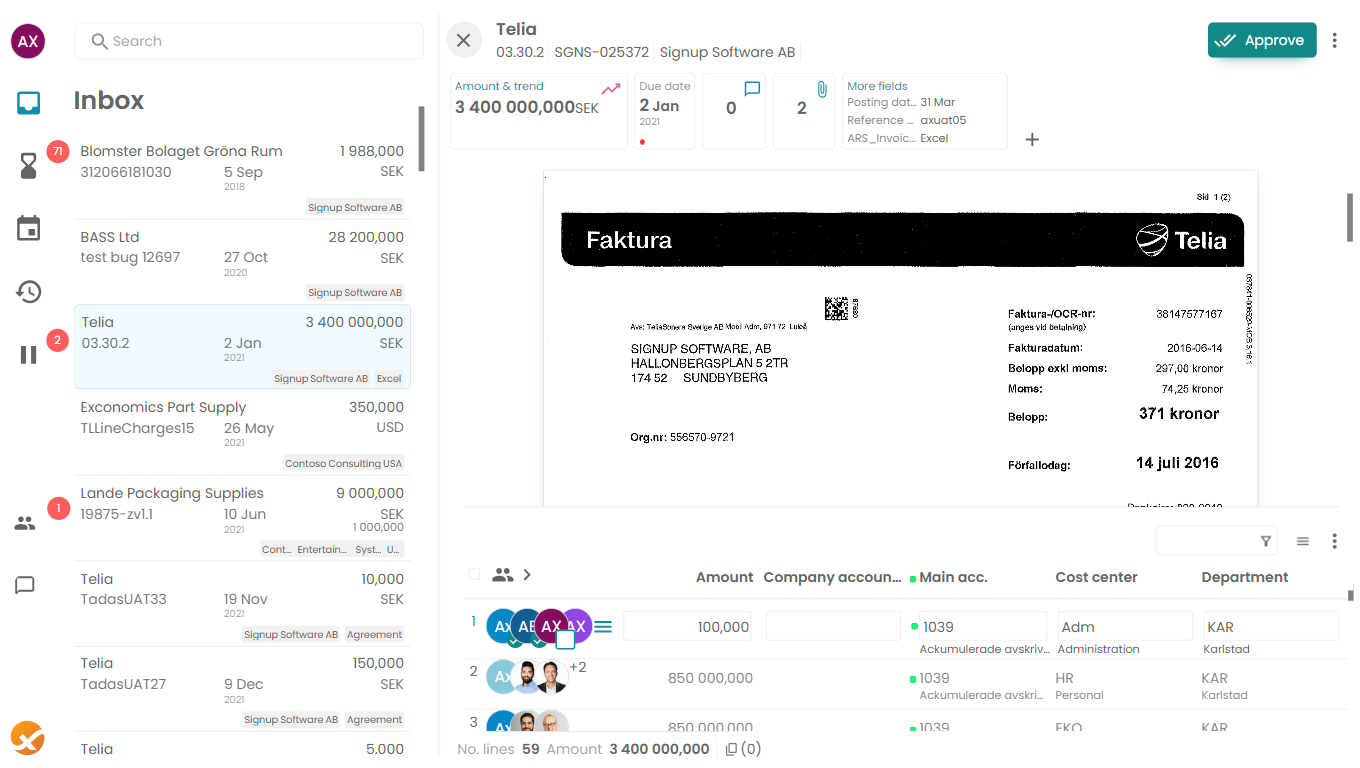Open the calendar view in sidebar
Screen dimensions: 1360x768
[28, 228]
